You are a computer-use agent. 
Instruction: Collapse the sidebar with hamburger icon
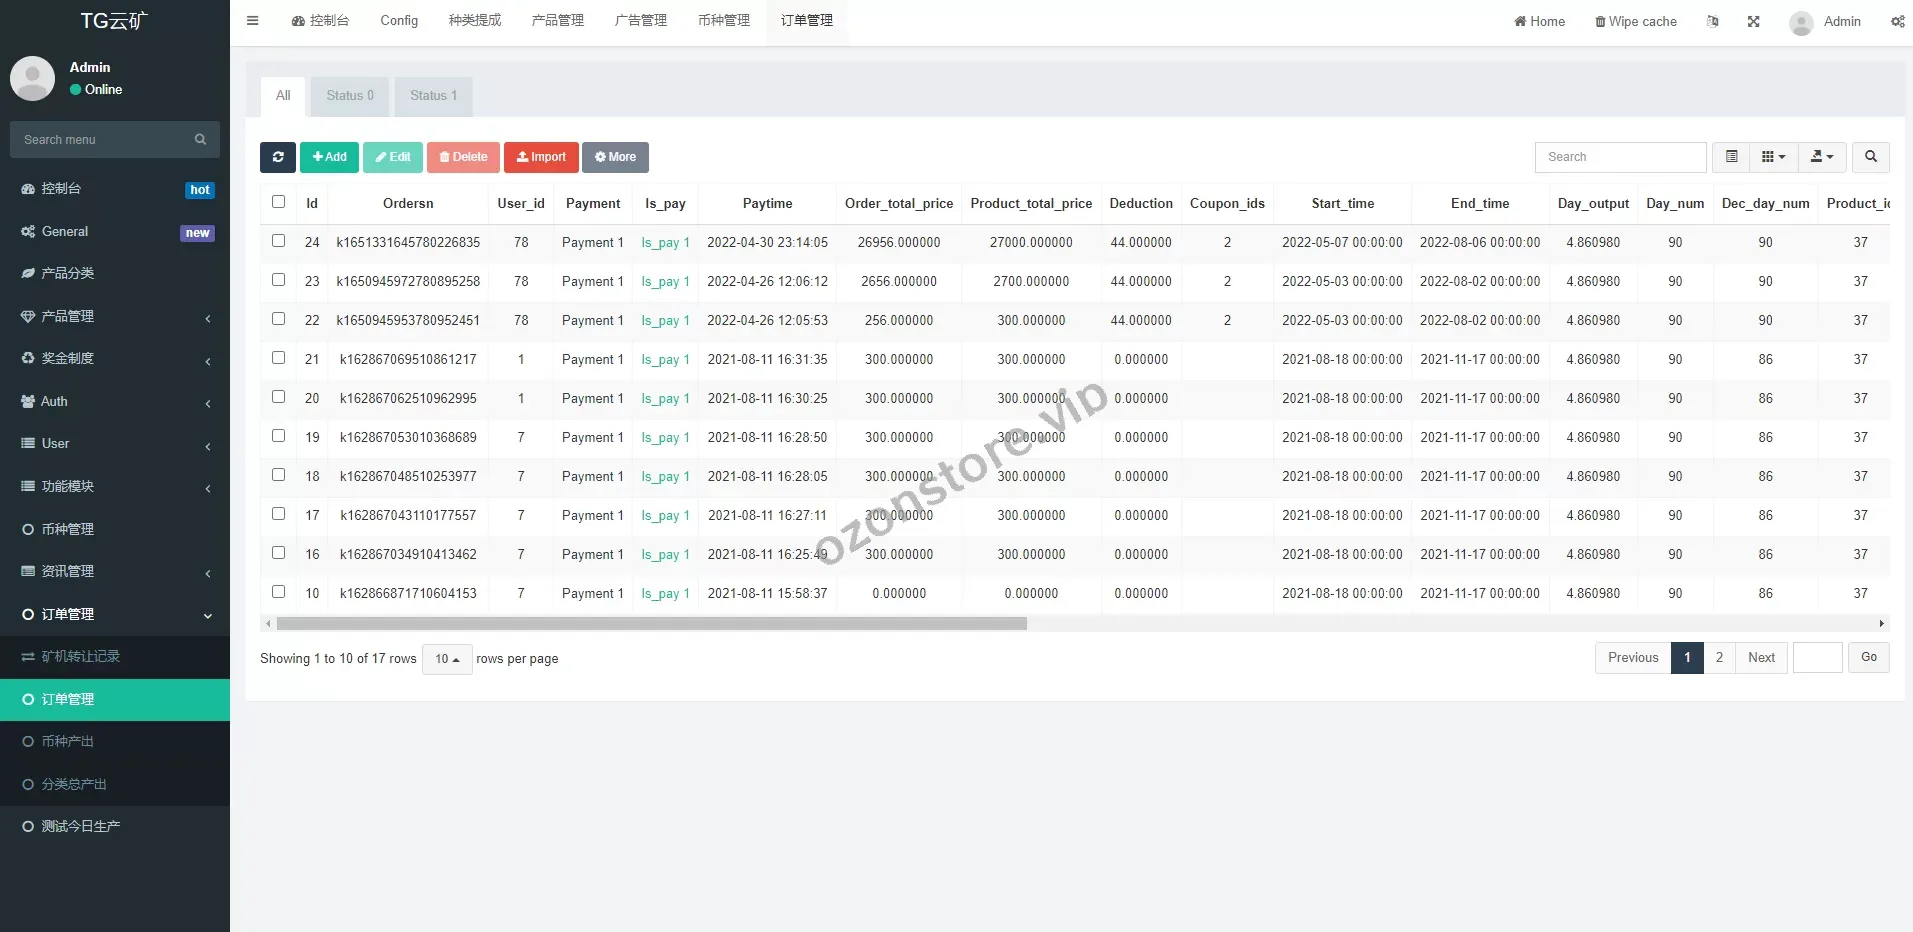coord(252,20)
